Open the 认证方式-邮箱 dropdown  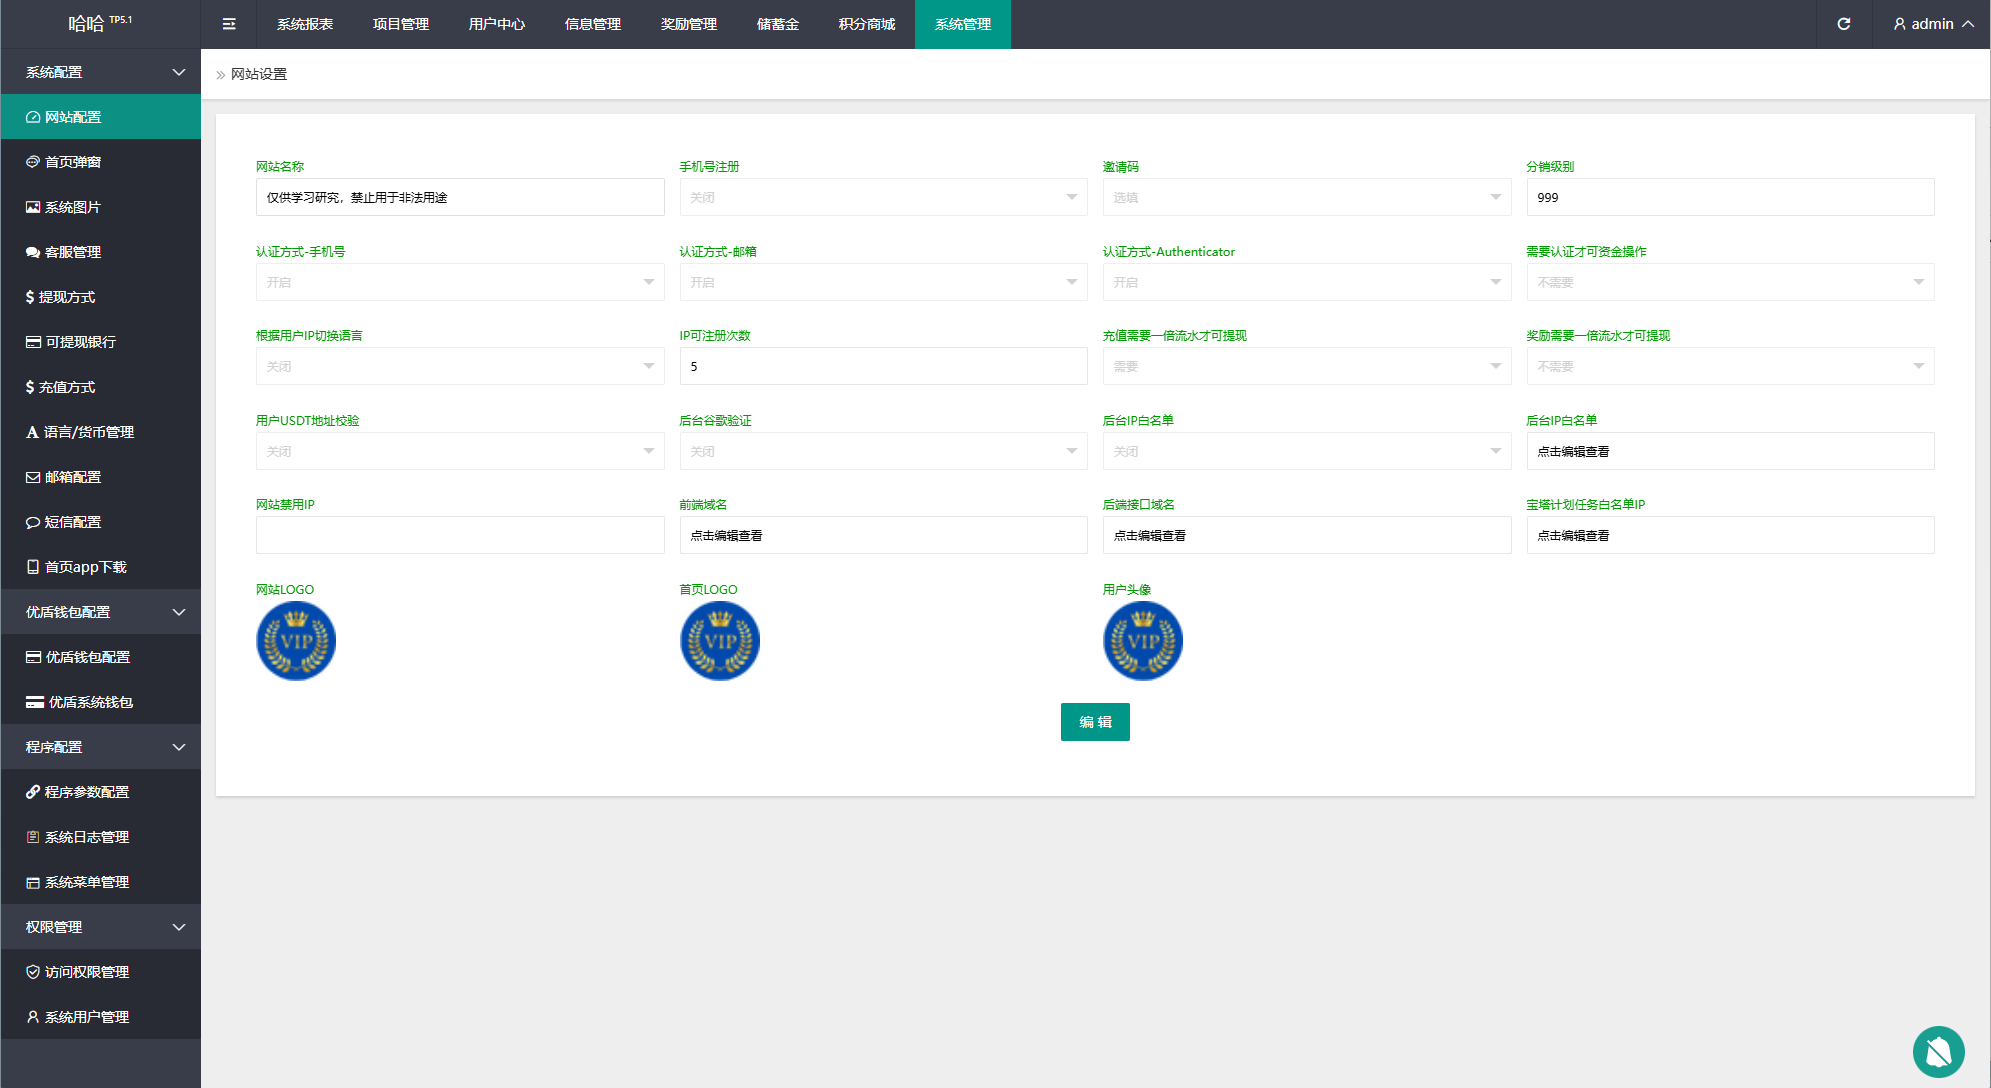[882, 282]
